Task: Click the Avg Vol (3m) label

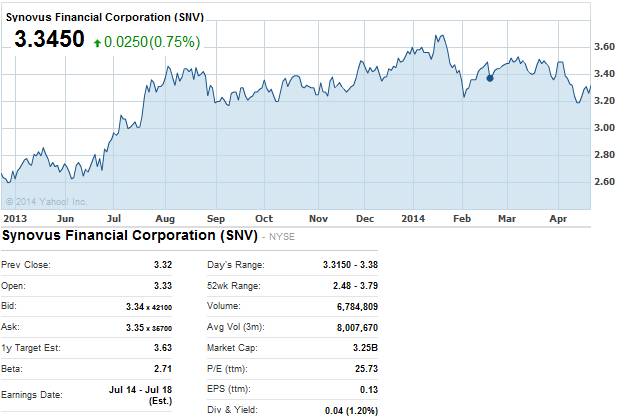Action: point(236,327)
